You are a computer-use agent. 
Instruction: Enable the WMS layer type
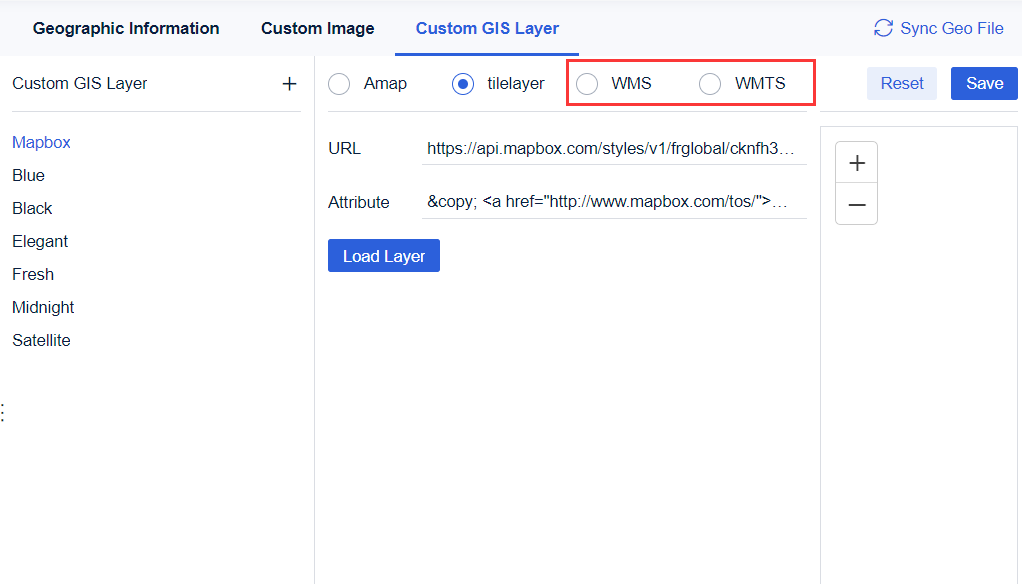pyautogui.click(x=587, y=84)
